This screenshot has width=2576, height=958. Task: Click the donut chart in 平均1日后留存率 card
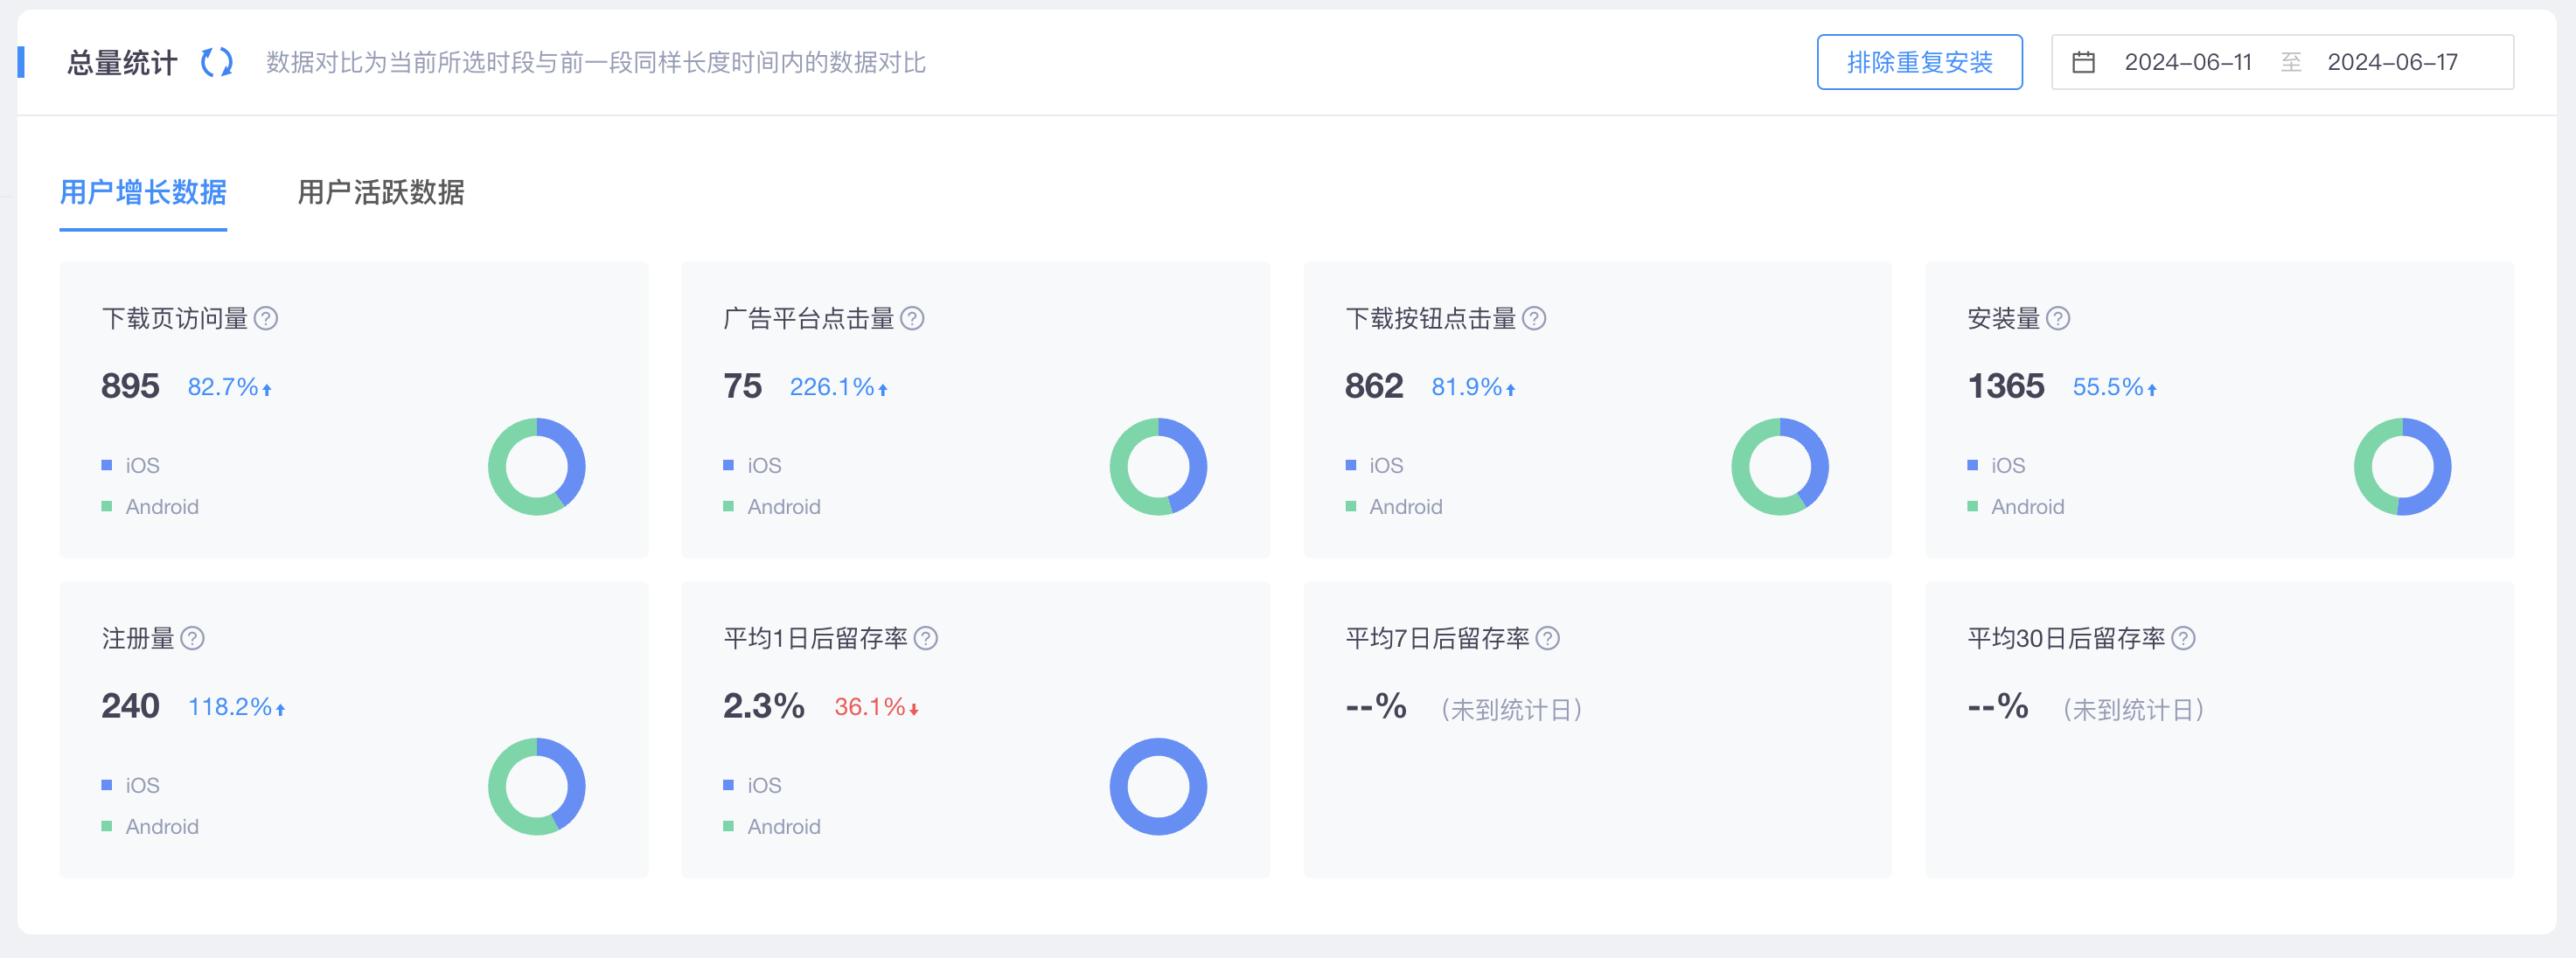tap(1159, 787)
